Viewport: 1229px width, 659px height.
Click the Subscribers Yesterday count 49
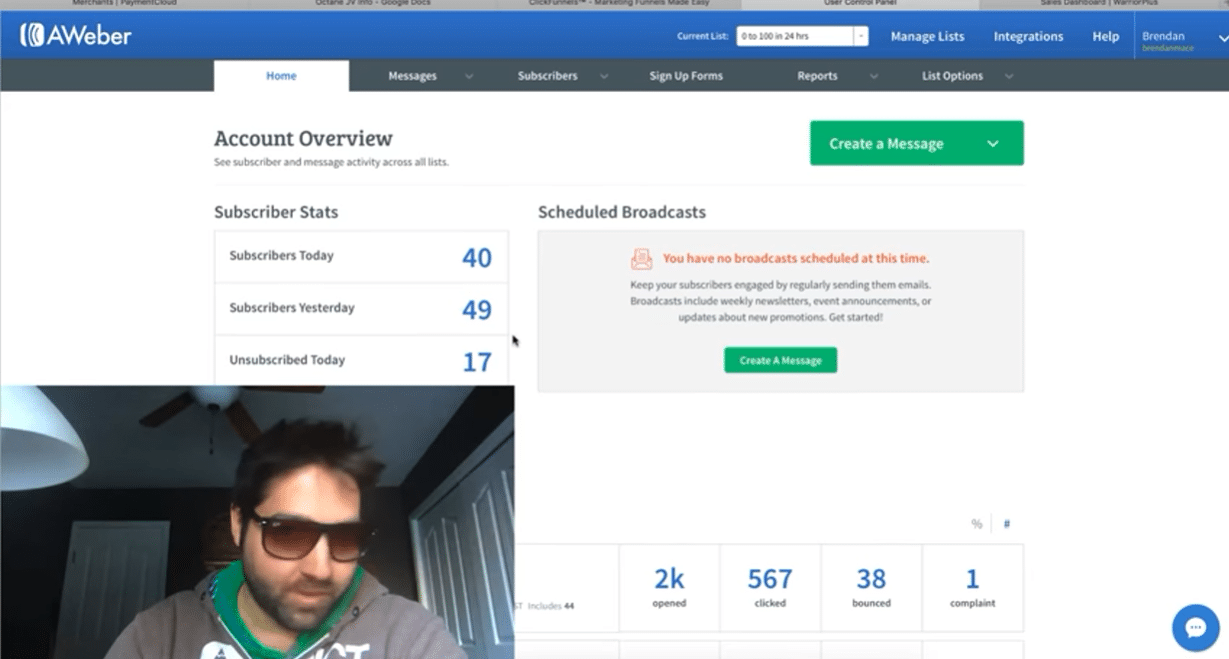(477, 310)
